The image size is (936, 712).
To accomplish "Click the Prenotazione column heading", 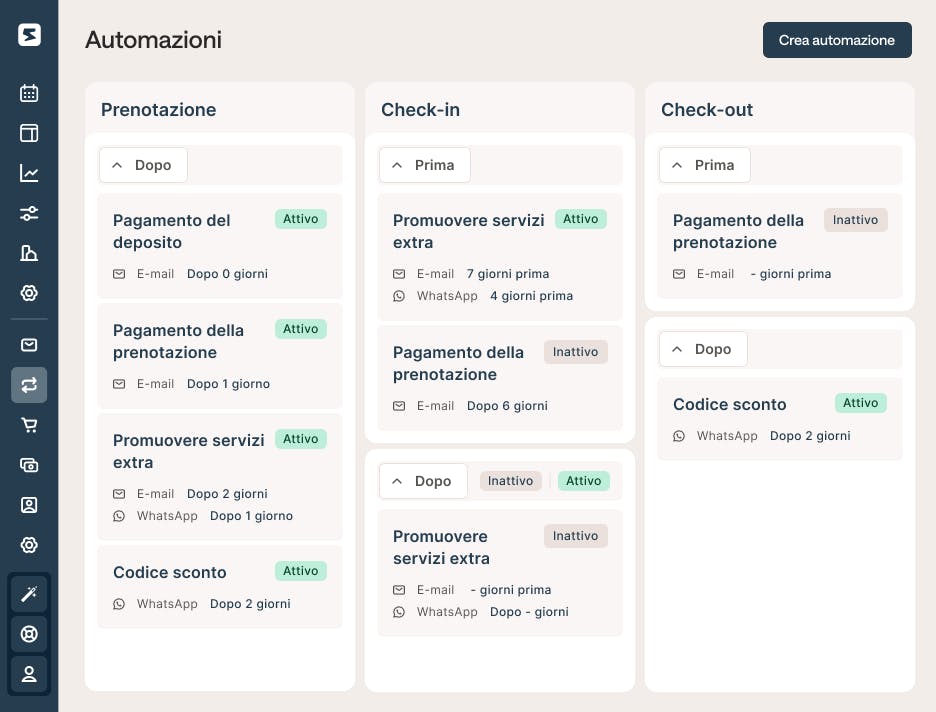I will click(x=158, y=110).
